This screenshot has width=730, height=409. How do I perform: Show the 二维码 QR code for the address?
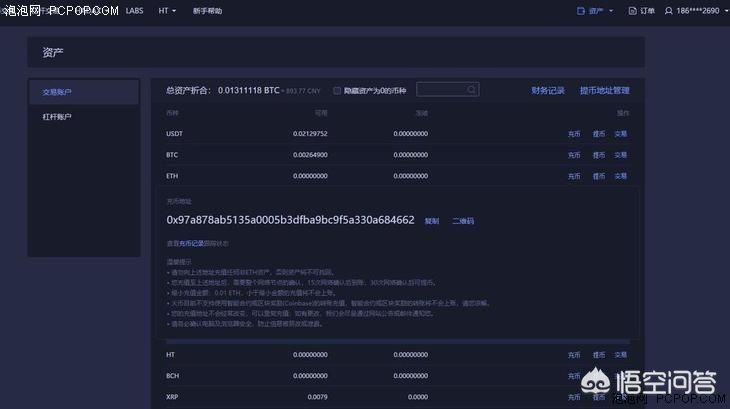tap(463, 220)
